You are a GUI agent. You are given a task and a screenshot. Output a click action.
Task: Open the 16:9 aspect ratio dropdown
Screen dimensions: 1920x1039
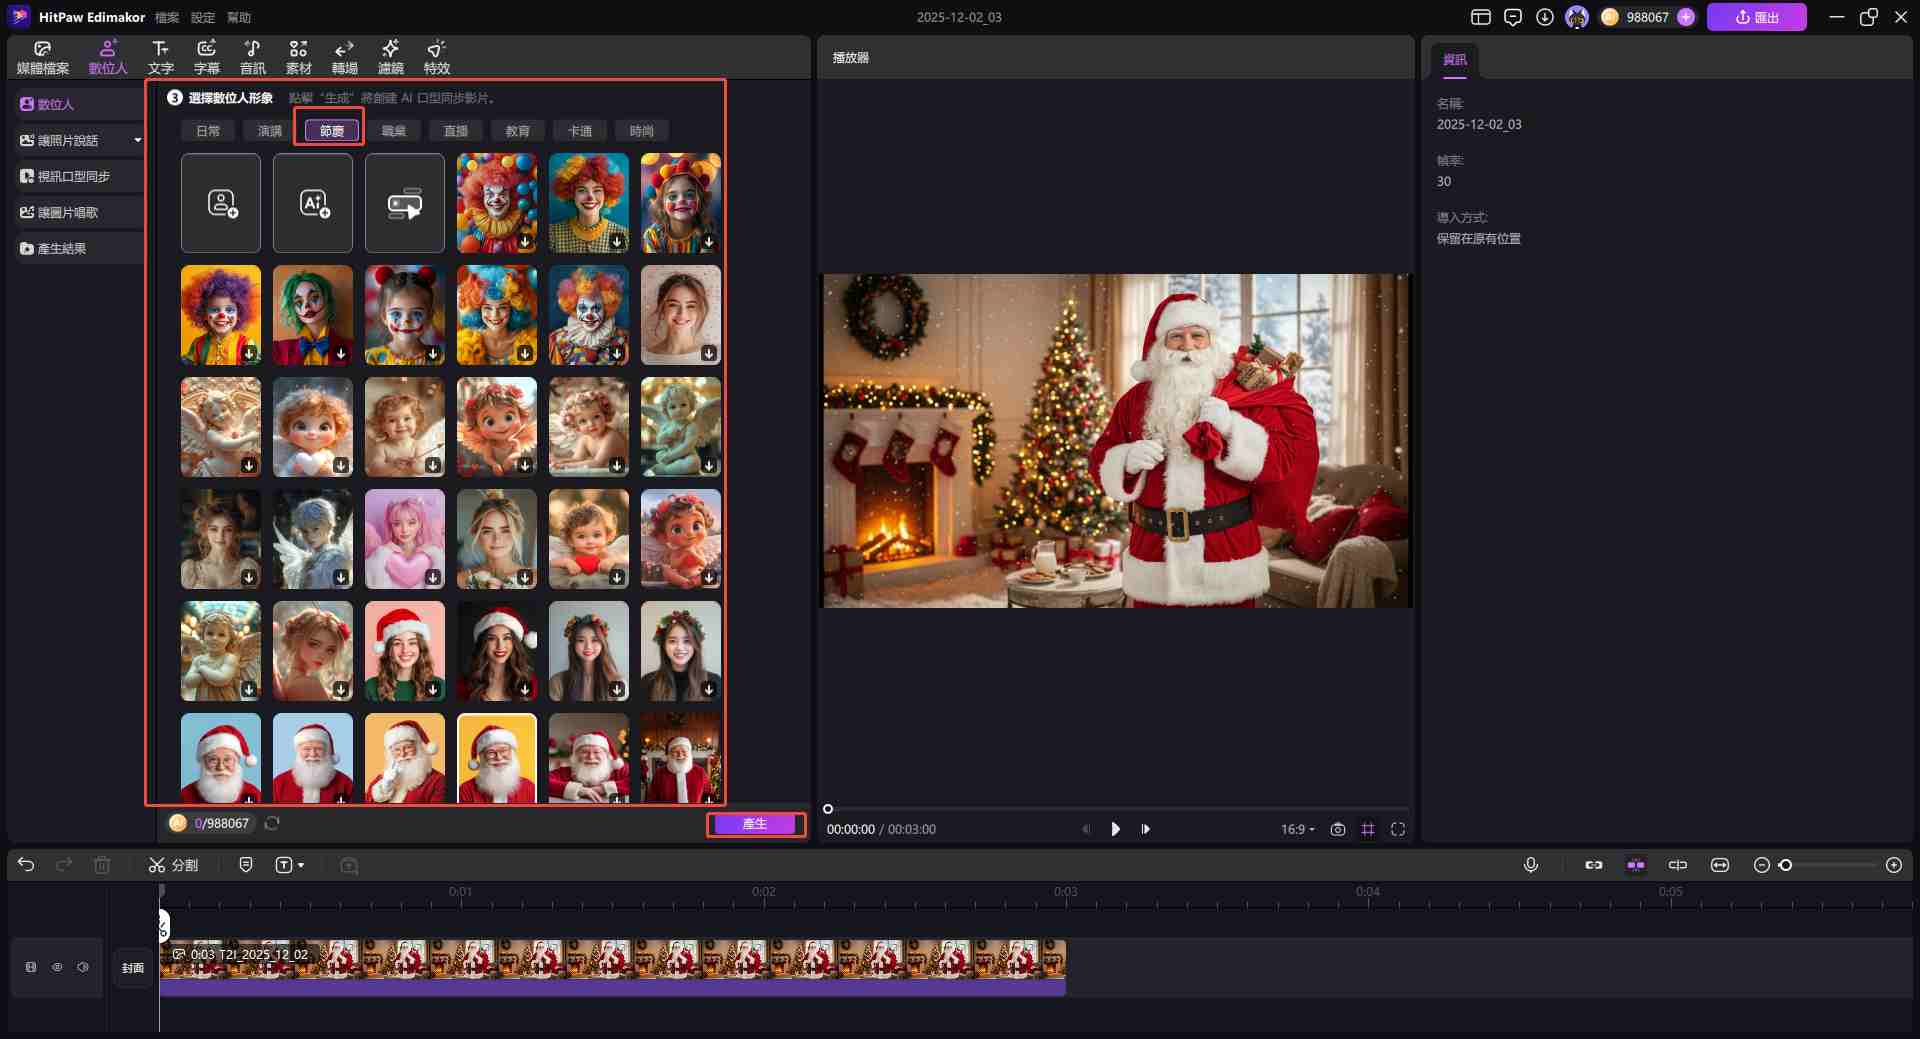[1297, 829]
